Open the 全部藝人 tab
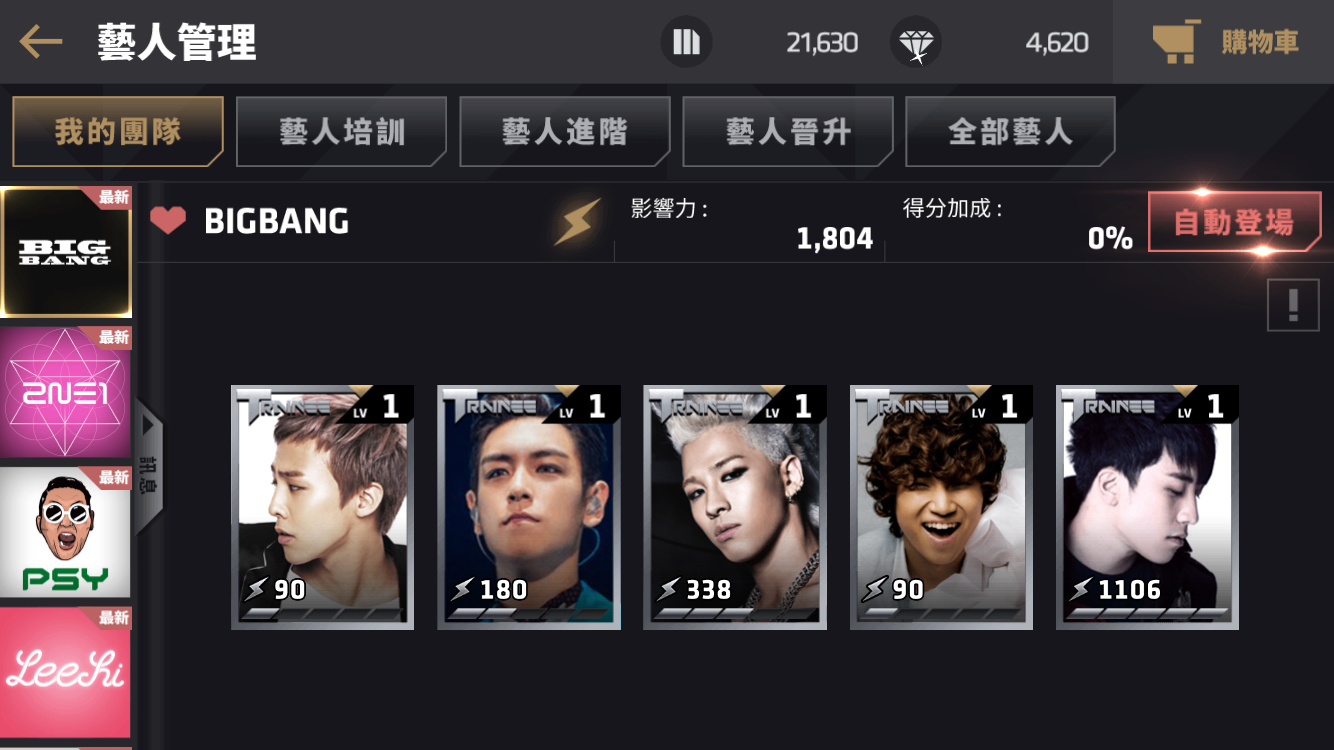 pos(1010,131)
